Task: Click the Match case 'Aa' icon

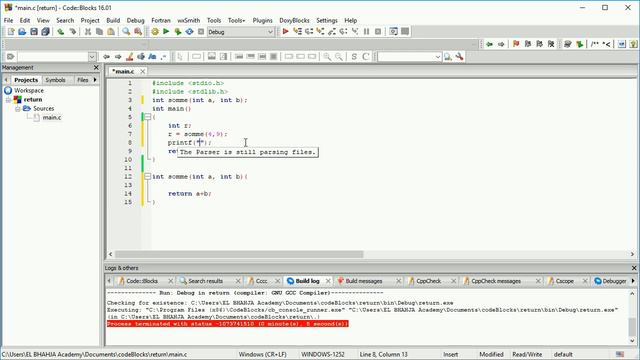Action: pos(152,57)
